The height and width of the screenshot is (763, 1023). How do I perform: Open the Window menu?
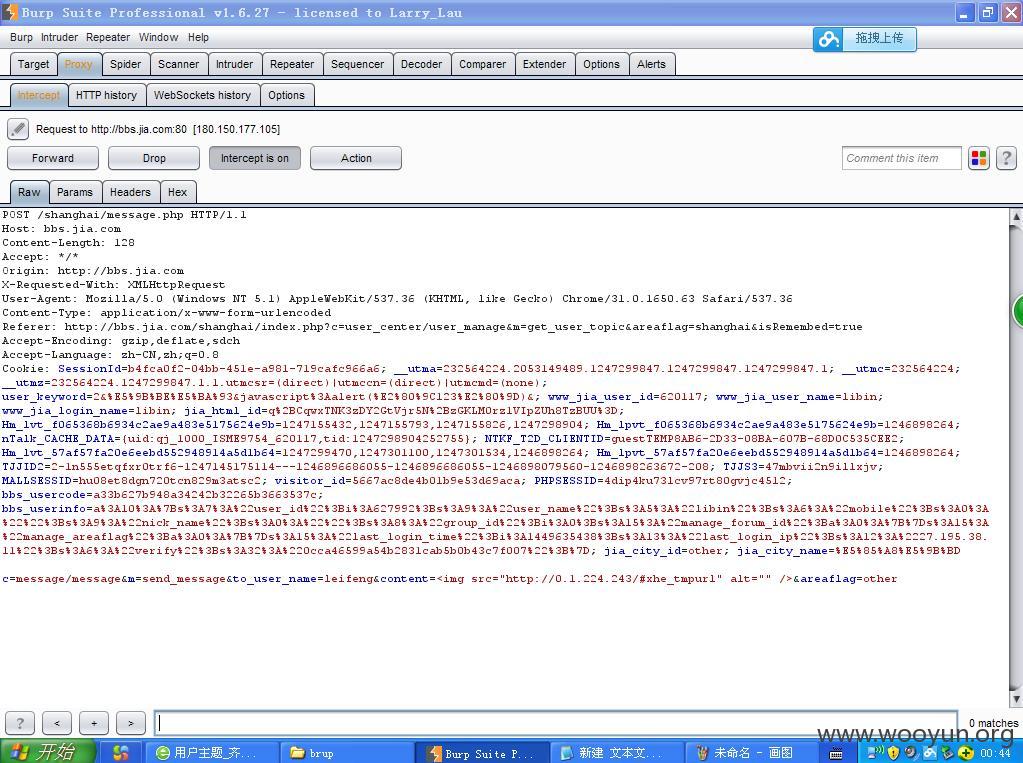[158, 37]
